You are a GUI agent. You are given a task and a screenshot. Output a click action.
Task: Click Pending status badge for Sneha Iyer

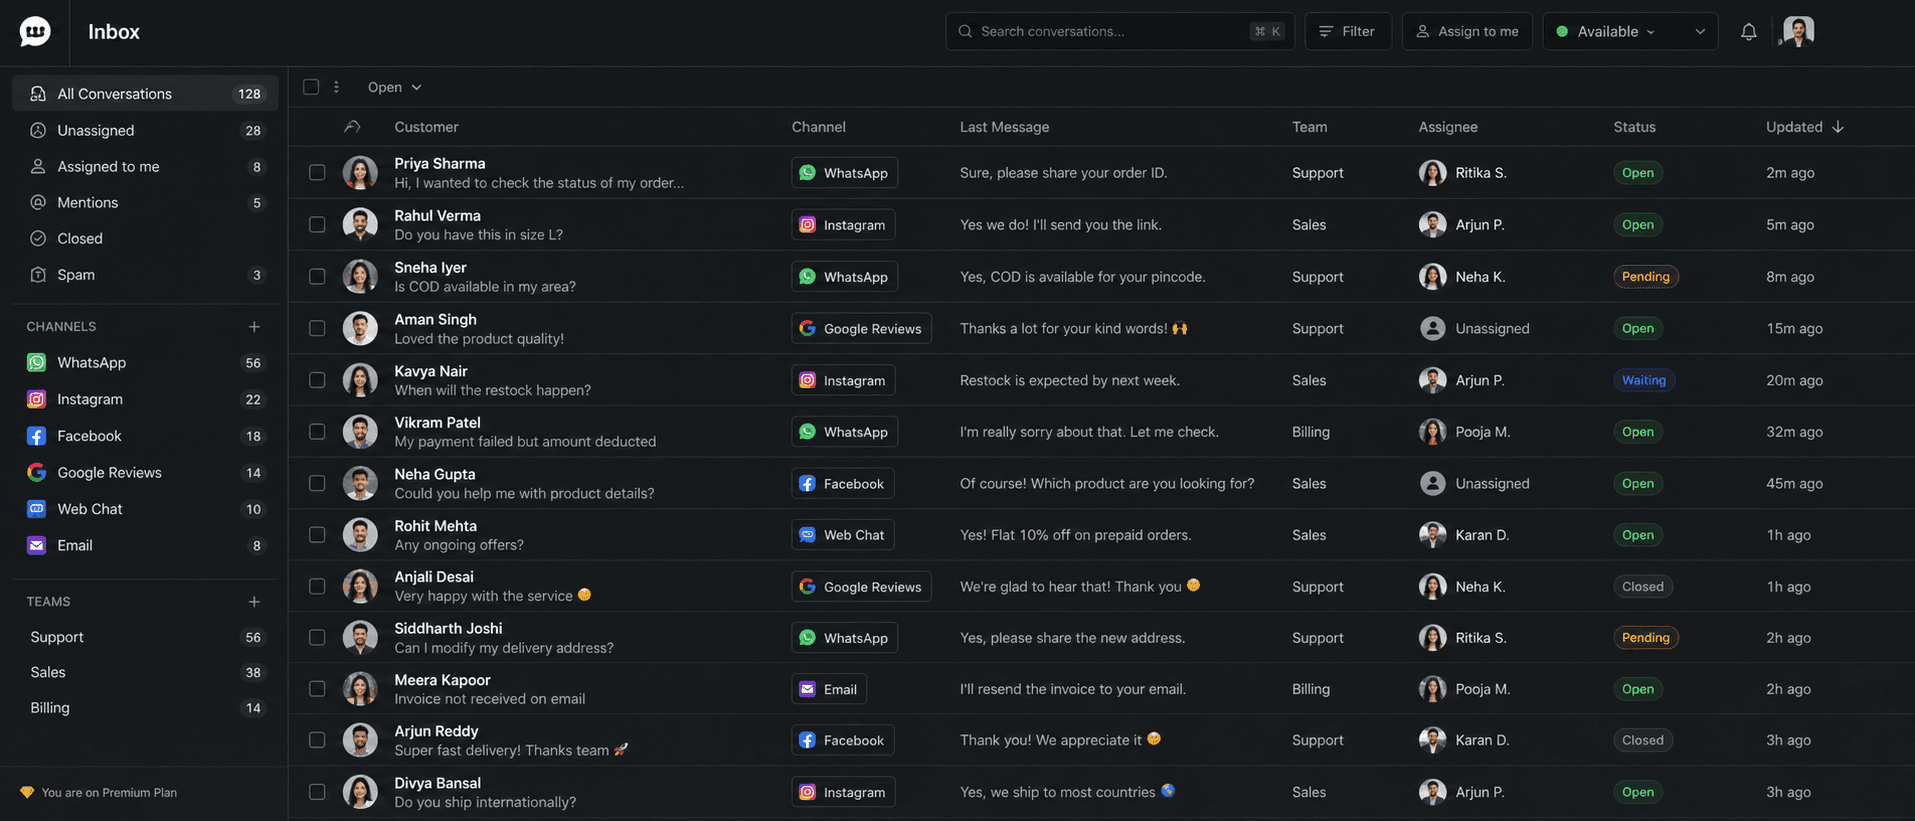pyautogui.click(x=1645, y=277)
